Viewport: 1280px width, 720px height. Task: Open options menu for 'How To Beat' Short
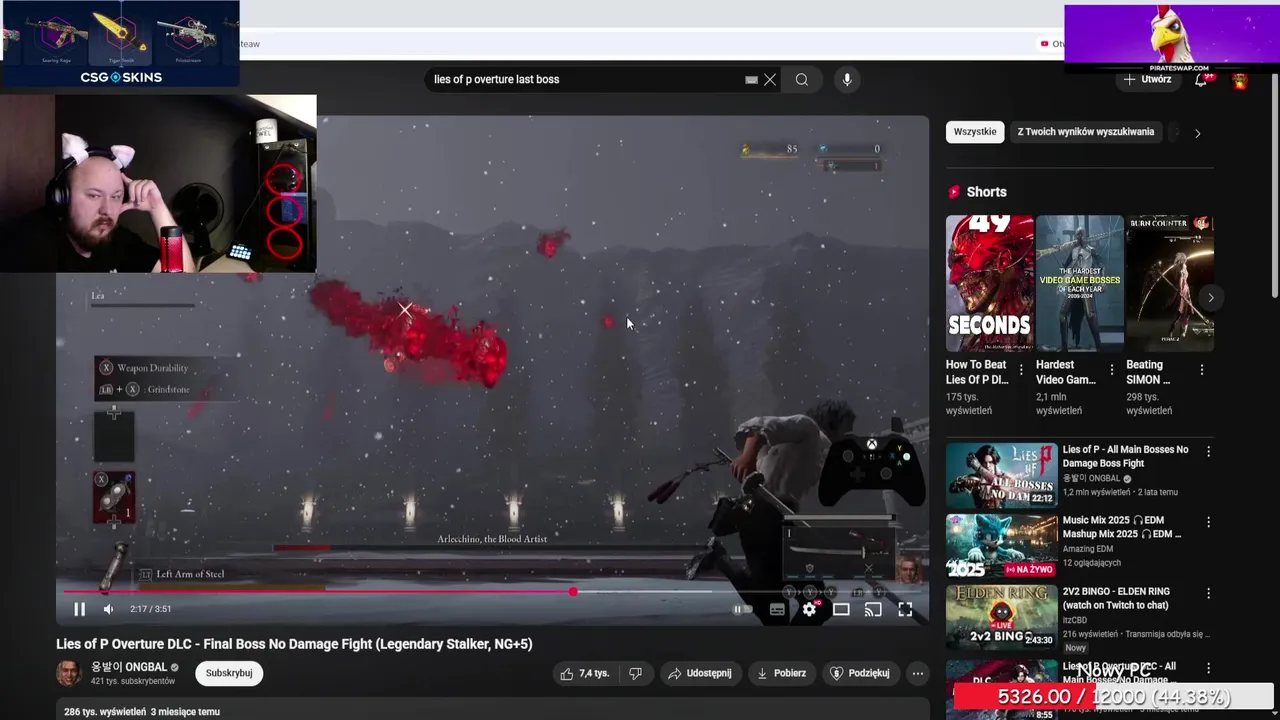pyautogui.click(x=1021, y=370)
